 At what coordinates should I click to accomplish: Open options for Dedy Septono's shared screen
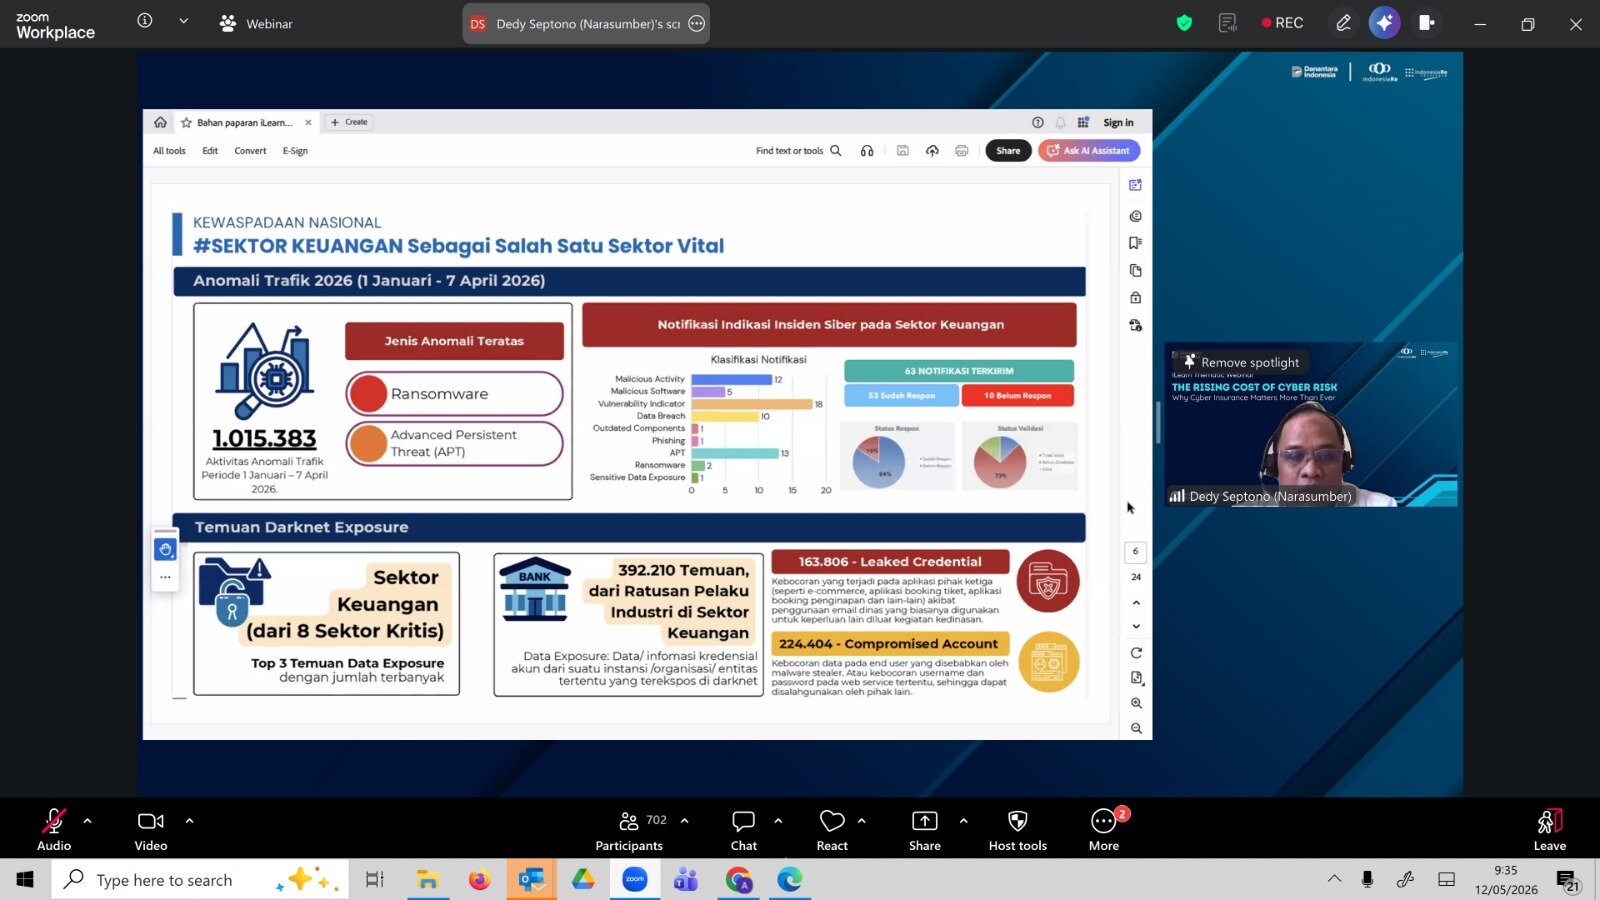pos(697,23)
